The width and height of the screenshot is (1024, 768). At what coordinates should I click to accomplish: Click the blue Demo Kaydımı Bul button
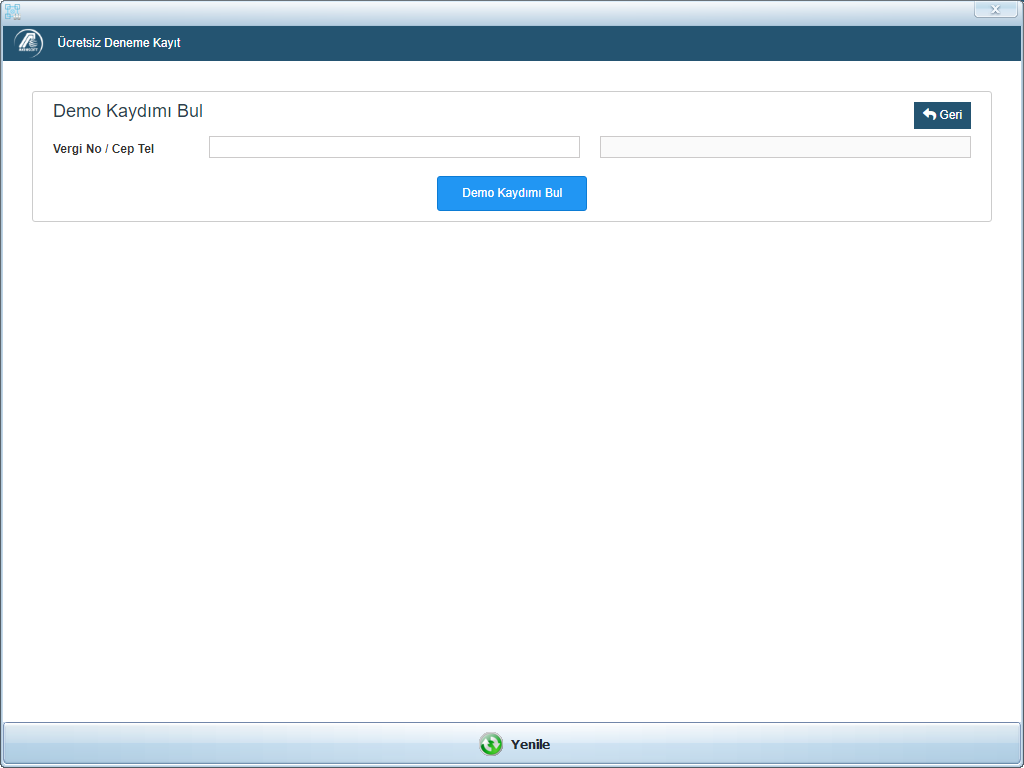pos(512,193)
